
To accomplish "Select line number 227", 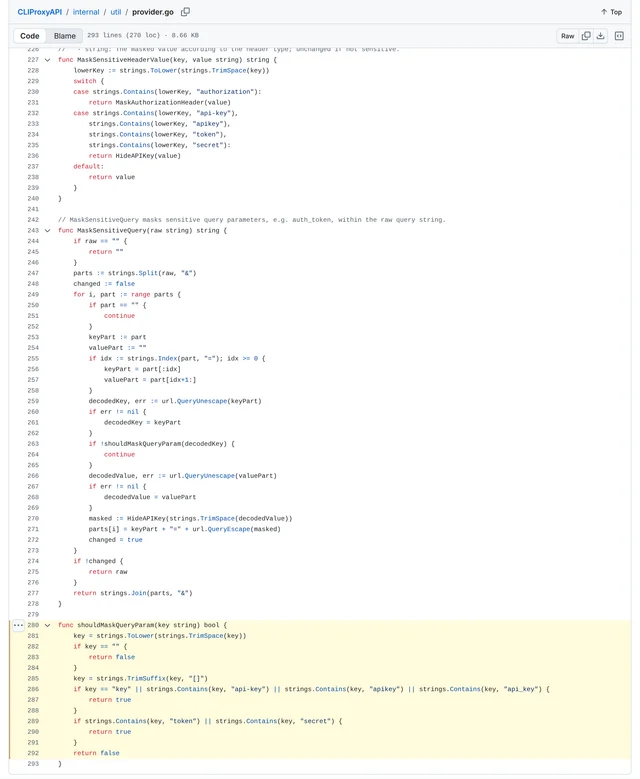I will (x=33, y=60).
